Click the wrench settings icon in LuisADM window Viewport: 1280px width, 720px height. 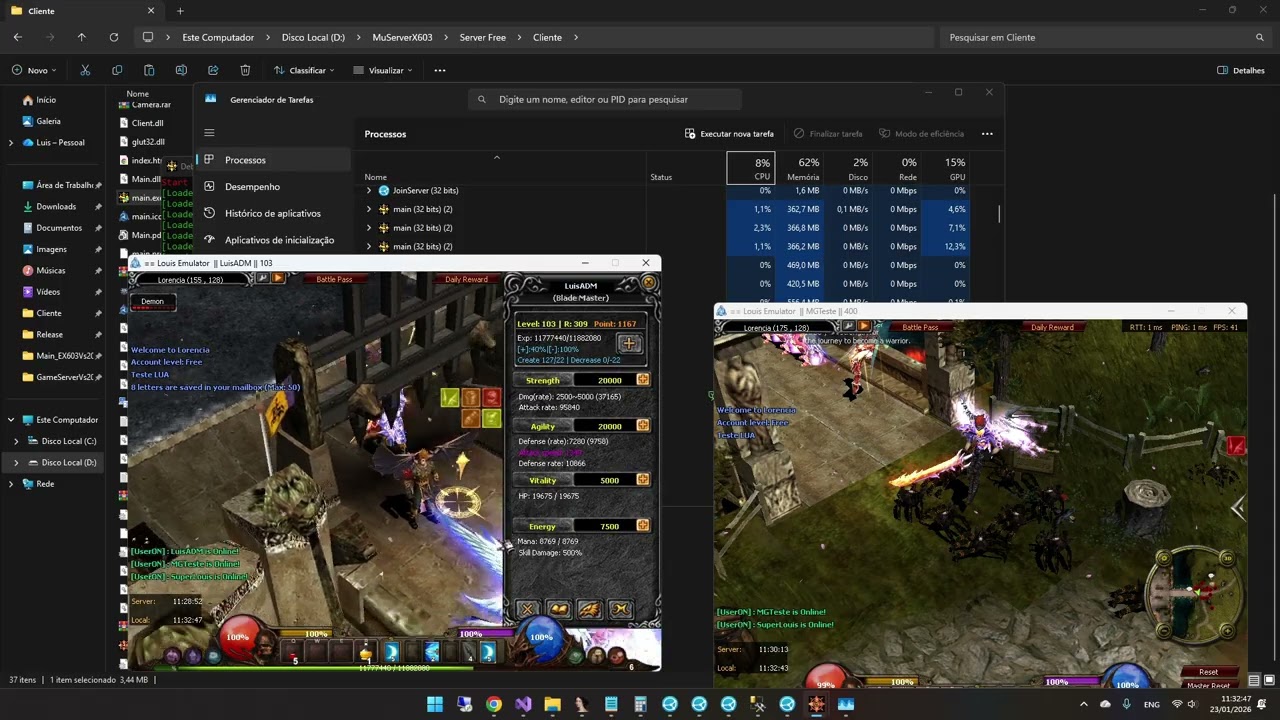(263, 279)
